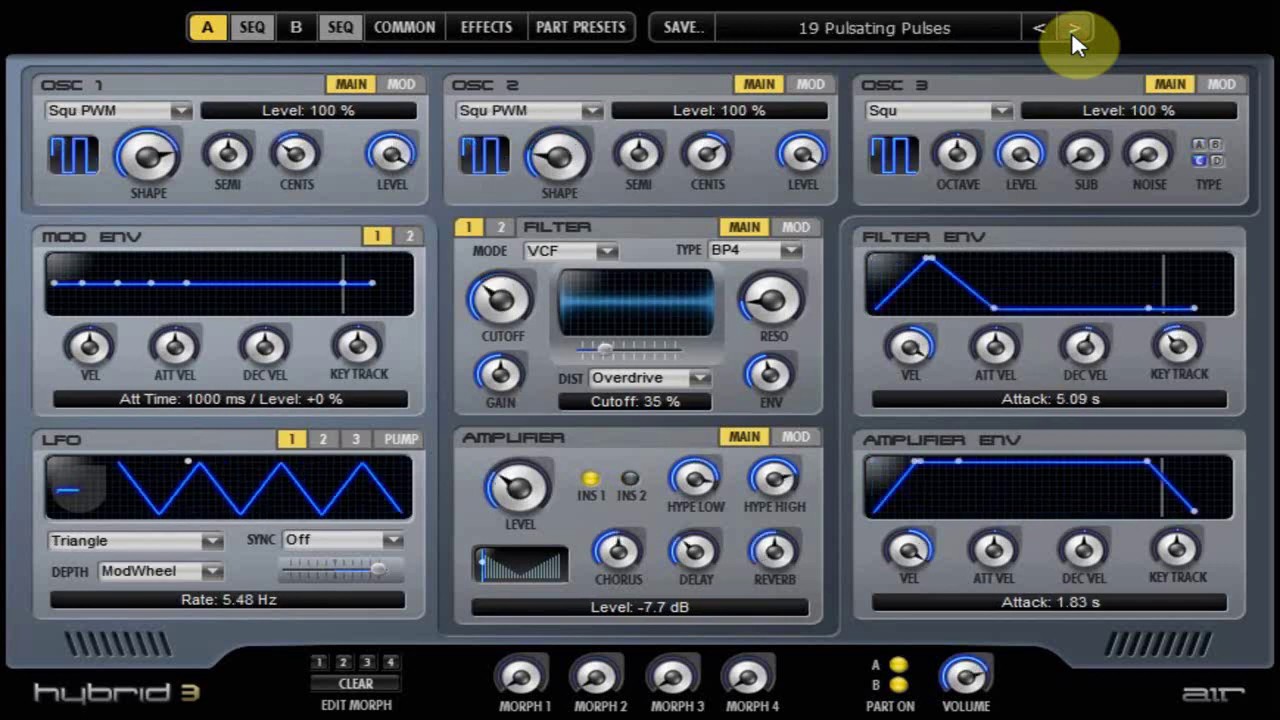This screenshot has height=720, width=1280.
Task: Click the REVERB knob
Action: (774, 550)
